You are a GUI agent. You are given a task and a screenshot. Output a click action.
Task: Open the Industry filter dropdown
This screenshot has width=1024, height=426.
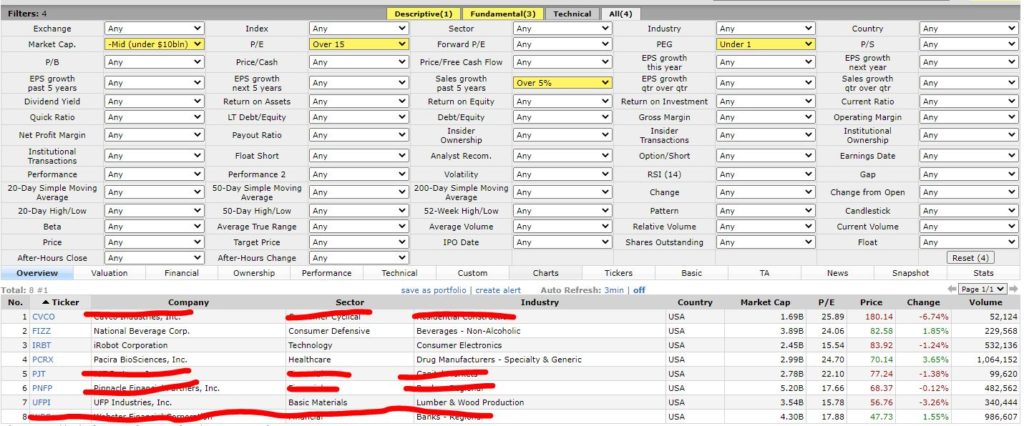point(765,29)
